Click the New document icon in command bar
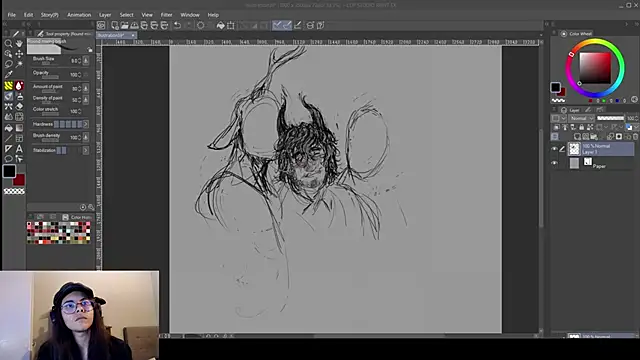 tap(115, 25)
